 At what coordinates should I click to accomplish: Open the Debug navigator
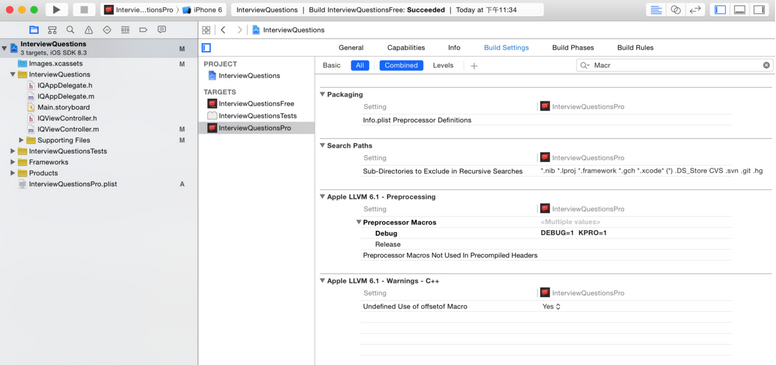click(x=125, y=30)
